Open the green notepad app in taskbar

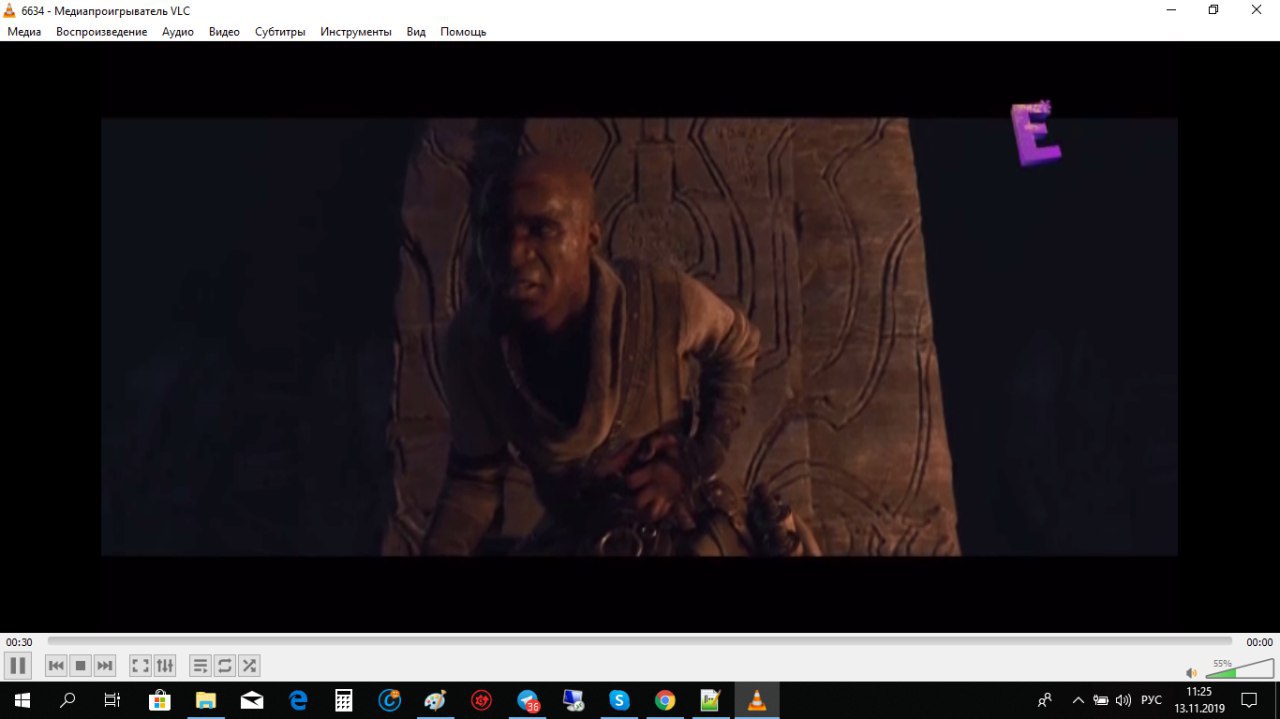tap(711, 700)
